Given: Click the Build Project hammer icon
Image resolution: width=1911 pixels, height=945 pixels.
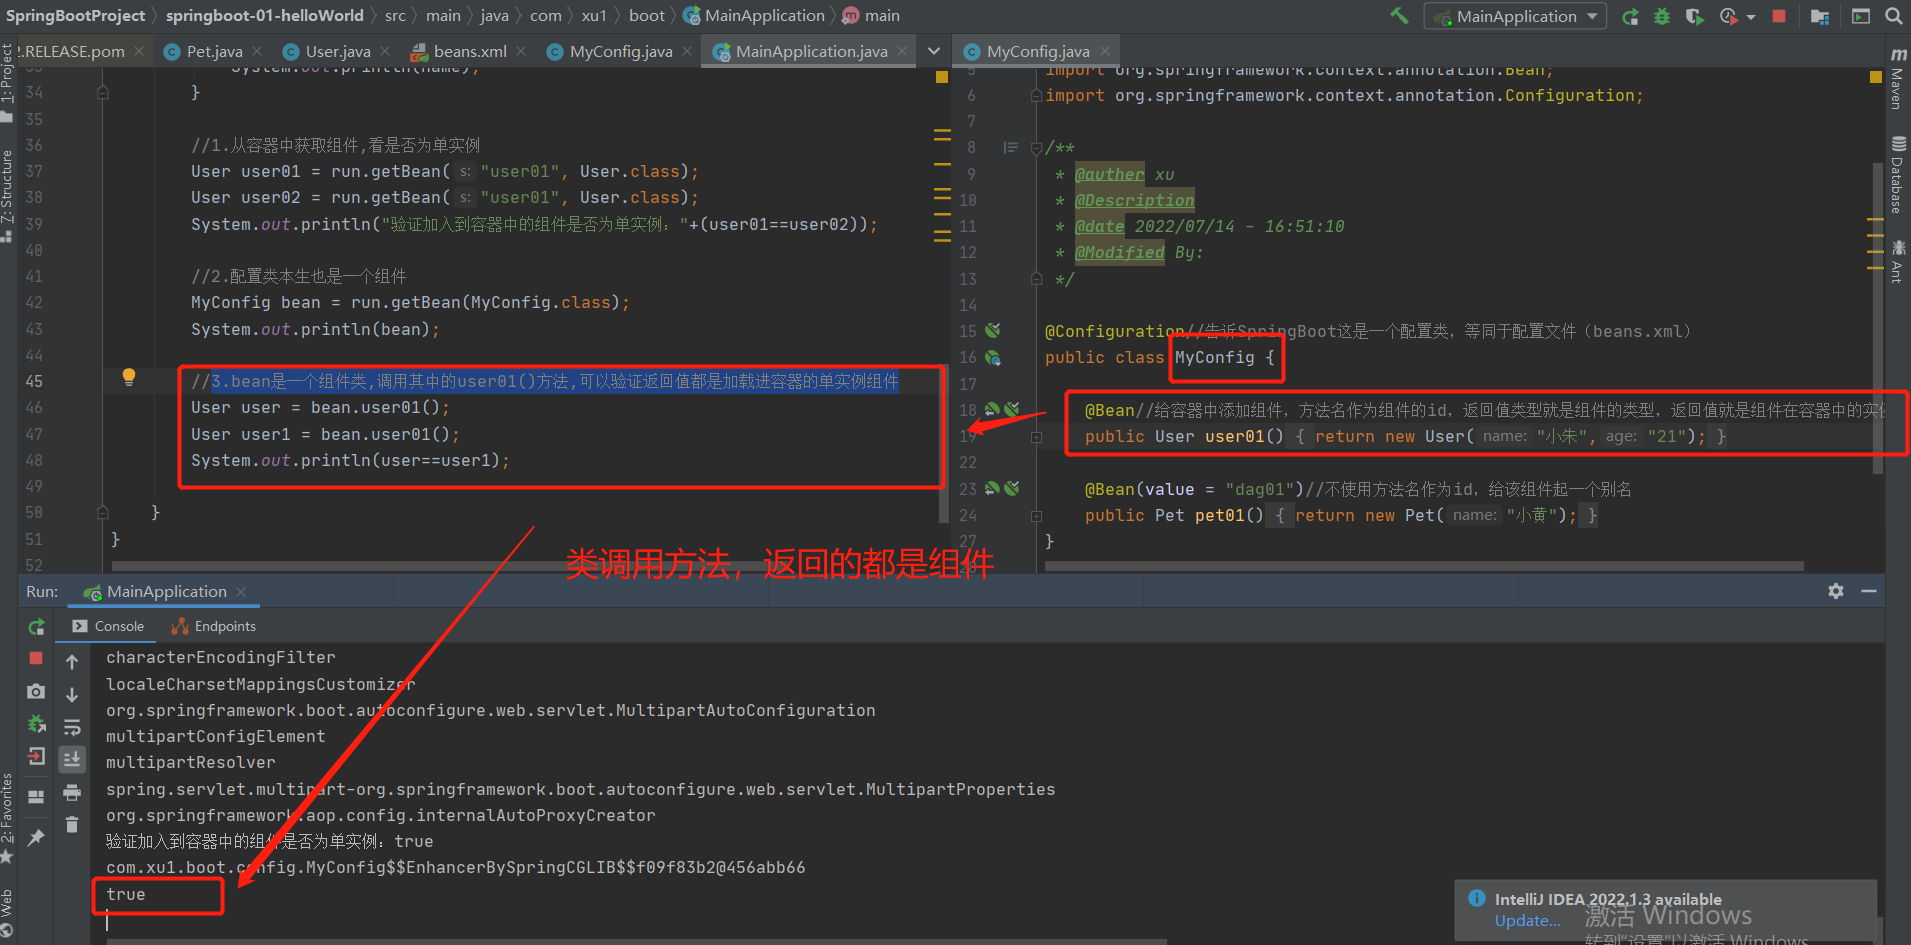Looking at the screenshot, I should (x=1399, y=16).
